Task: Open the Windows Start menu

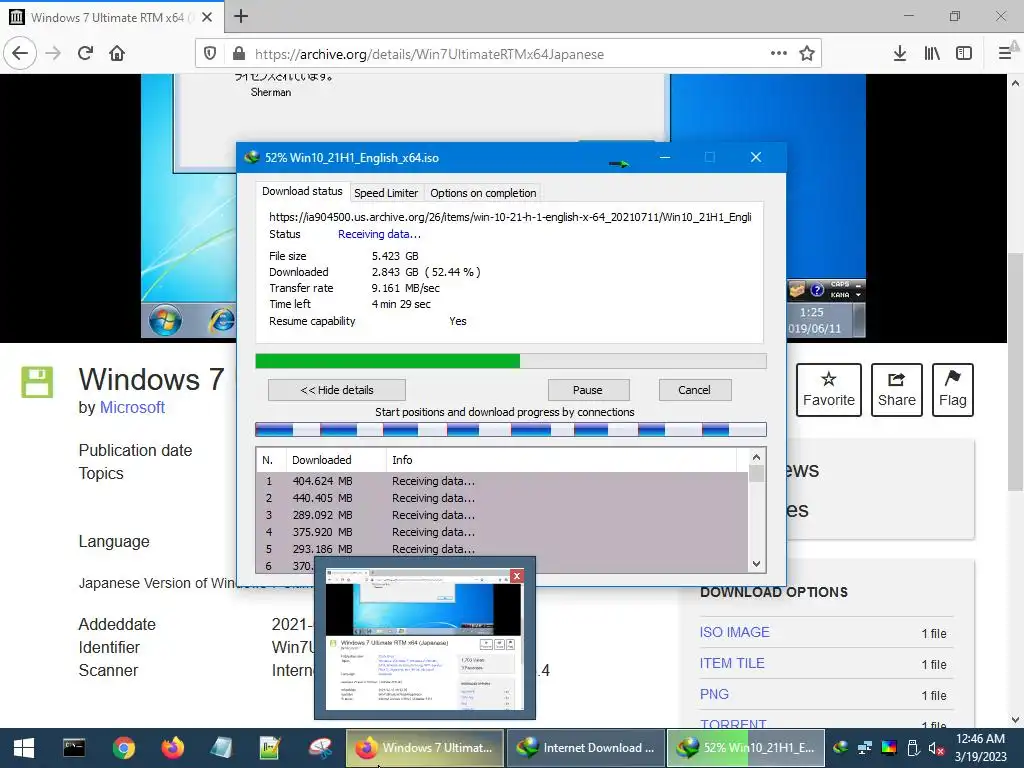Action: (24, 748)
